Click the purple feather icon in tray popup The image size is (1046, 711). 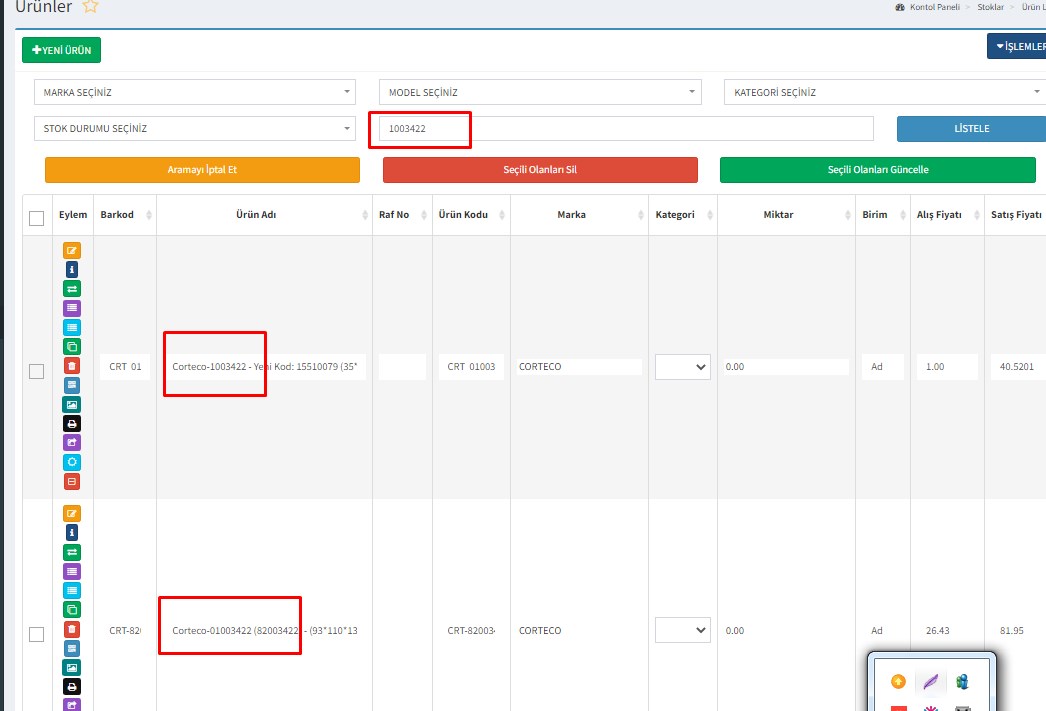tap(930, 682)
